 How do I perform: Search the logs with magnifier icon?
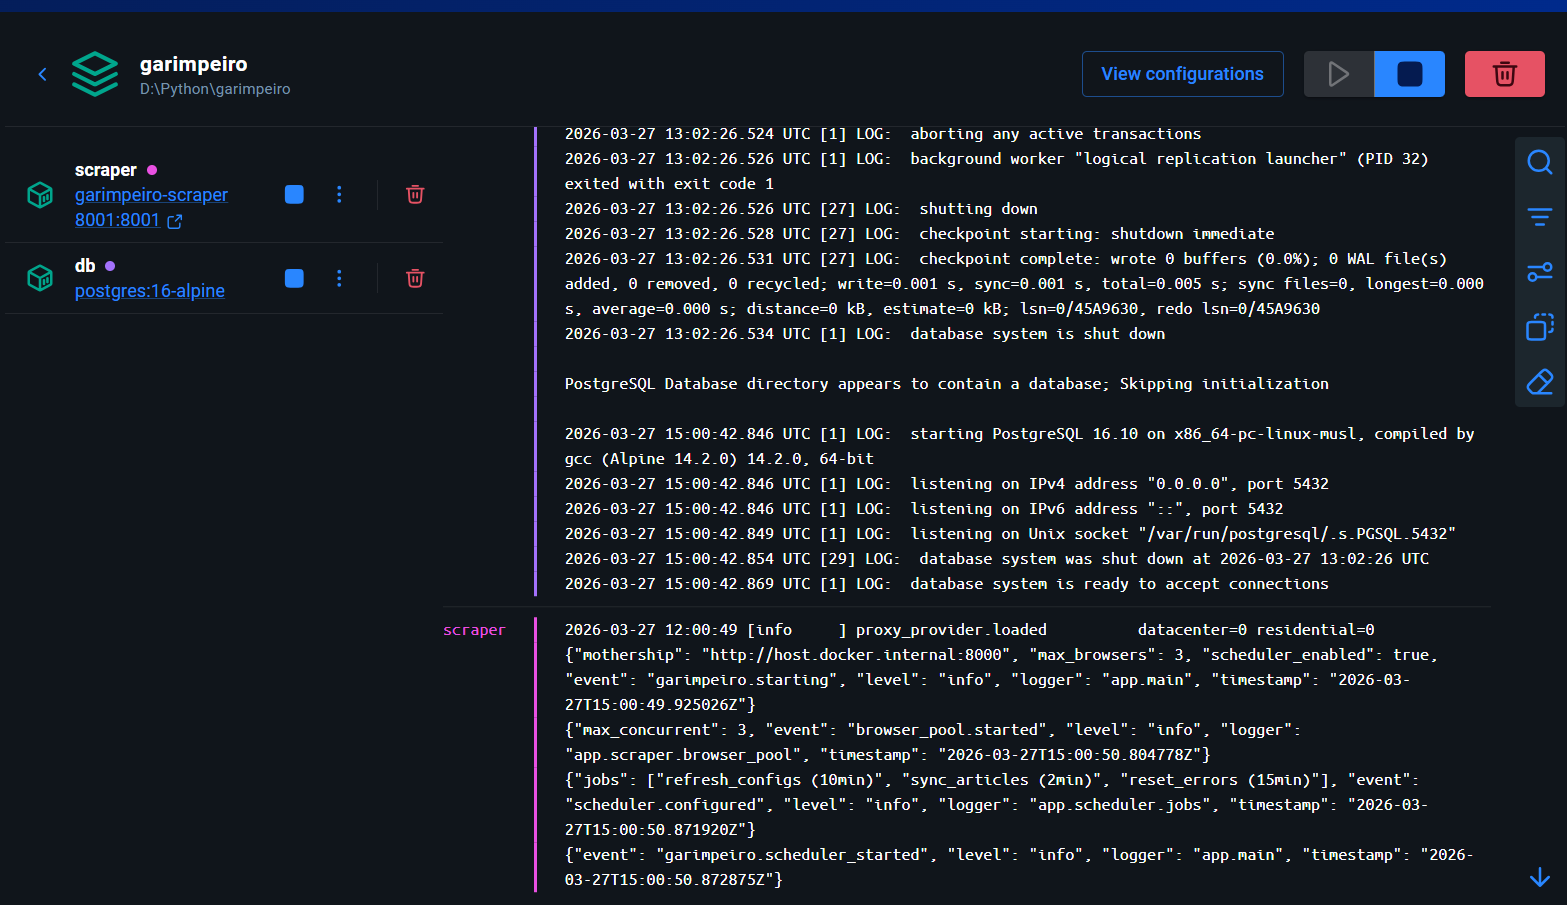1540,162
